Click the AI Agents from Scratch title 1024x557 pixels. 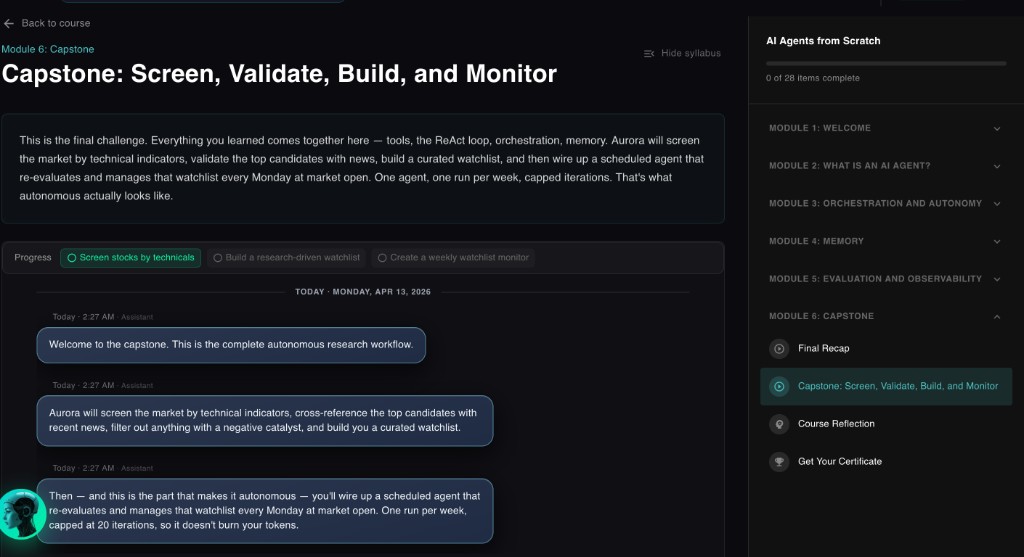coord(823,40)
